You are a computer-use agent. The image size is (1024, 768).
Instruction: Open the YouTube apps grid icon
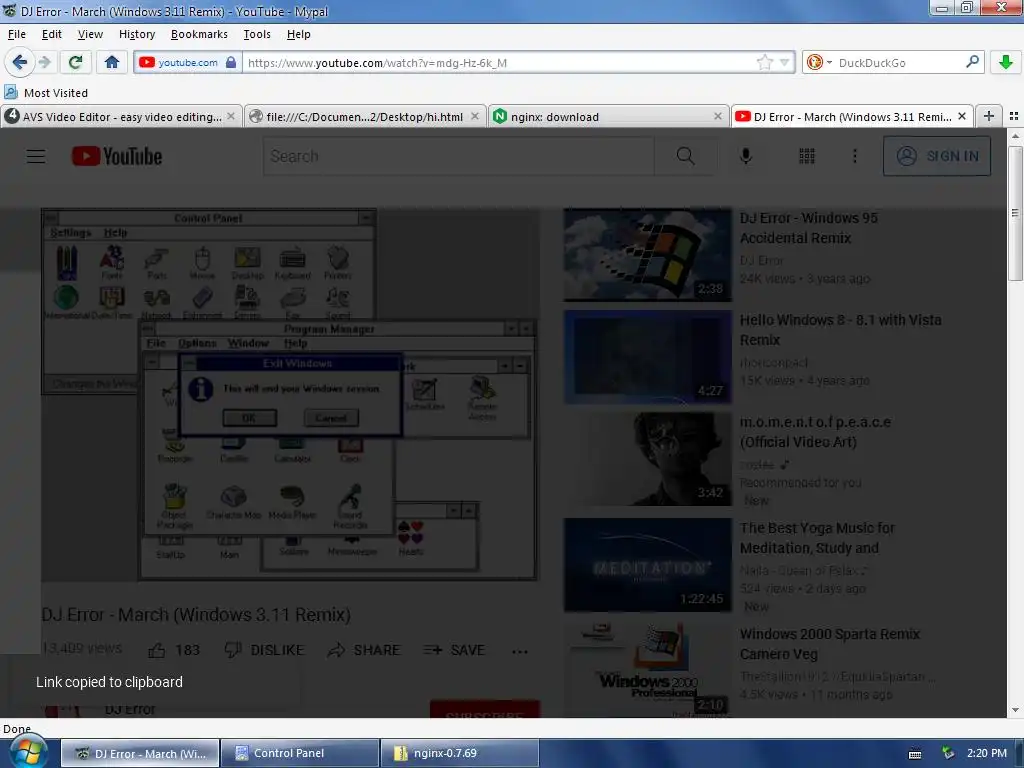(807, 156)
